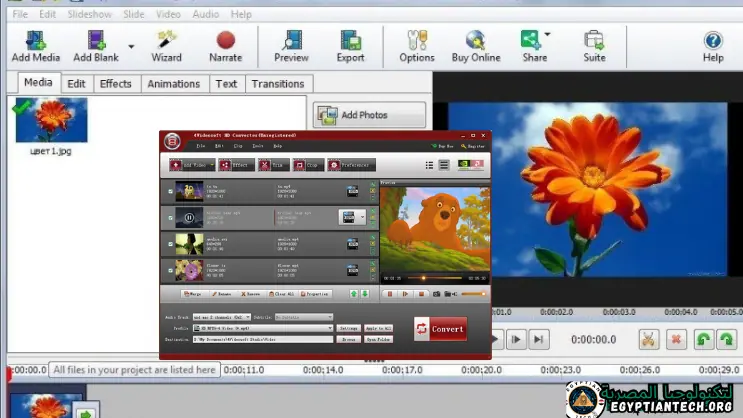Skip to end in main preview controls
743x418 pixels.
pos(539,339)
